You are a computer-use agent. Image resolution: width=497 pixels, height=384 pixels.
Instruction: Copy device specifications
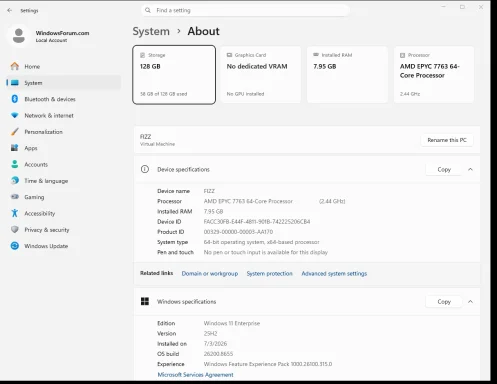[444, 169]
